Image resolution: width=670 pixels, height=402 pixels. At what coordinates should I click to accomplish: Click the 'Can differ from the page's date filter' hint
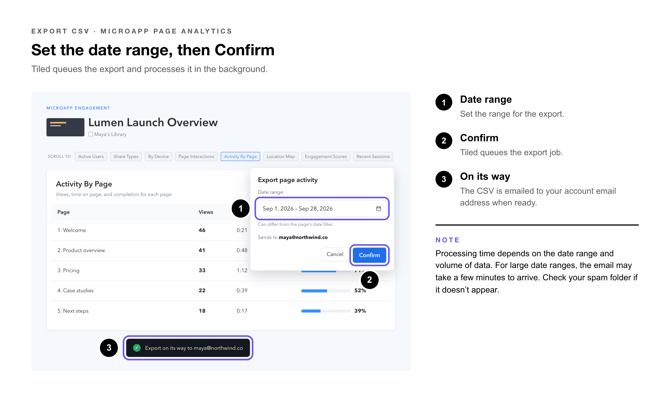click(296, 224)
